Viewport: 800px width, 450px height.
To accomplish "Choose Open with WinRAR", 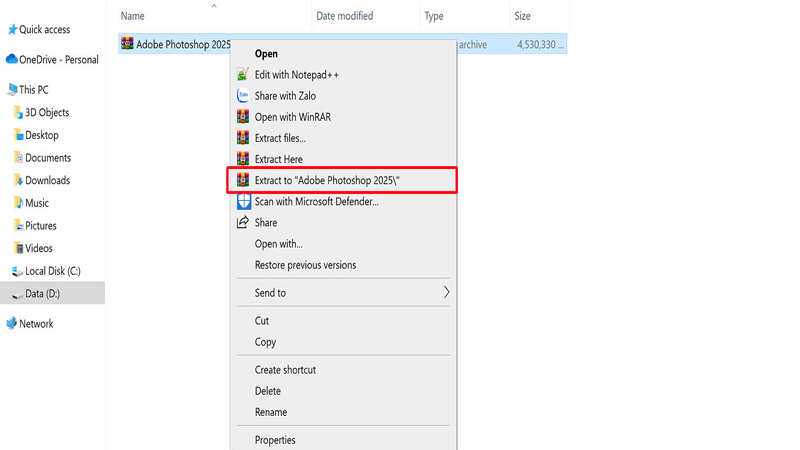I will coord(292,117).
